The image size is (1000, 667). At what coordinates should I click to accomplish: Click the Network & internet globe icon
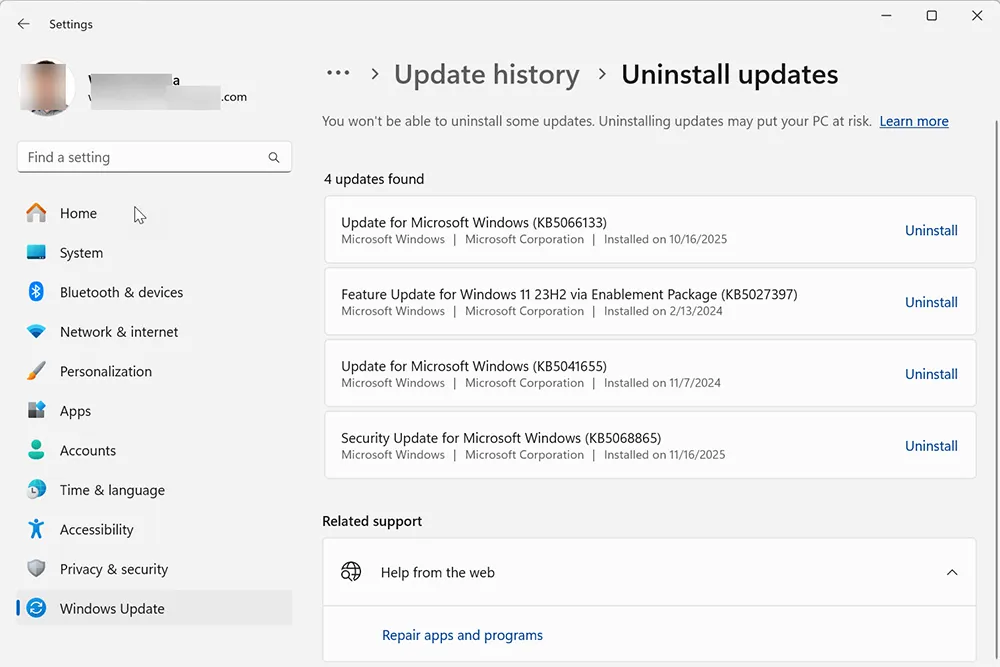(36, 331)
